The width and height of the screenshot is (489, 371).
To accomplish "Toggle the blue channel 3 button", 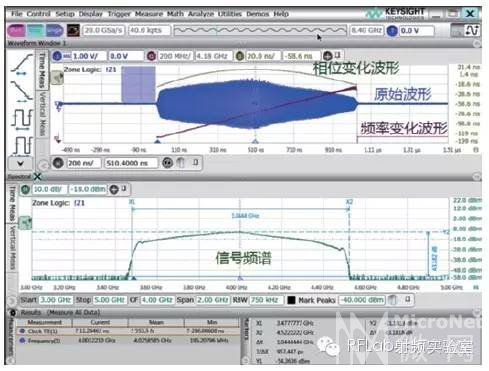I will coord(54,31).
